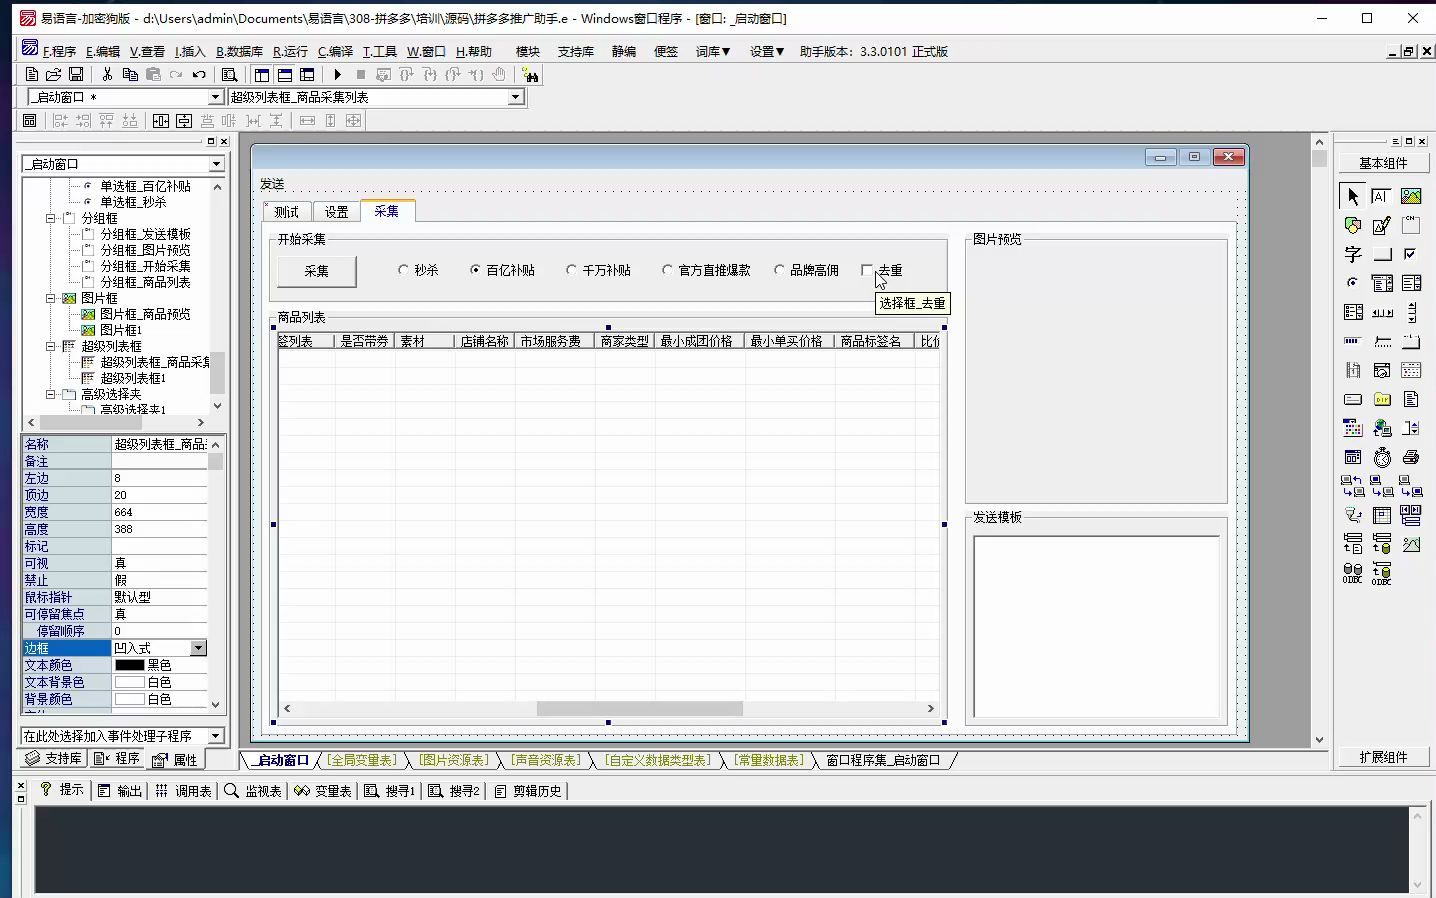Select the timer clock component icon
The width and height of the screenshot is (1436, 898).
click(x=1382, y=457)
